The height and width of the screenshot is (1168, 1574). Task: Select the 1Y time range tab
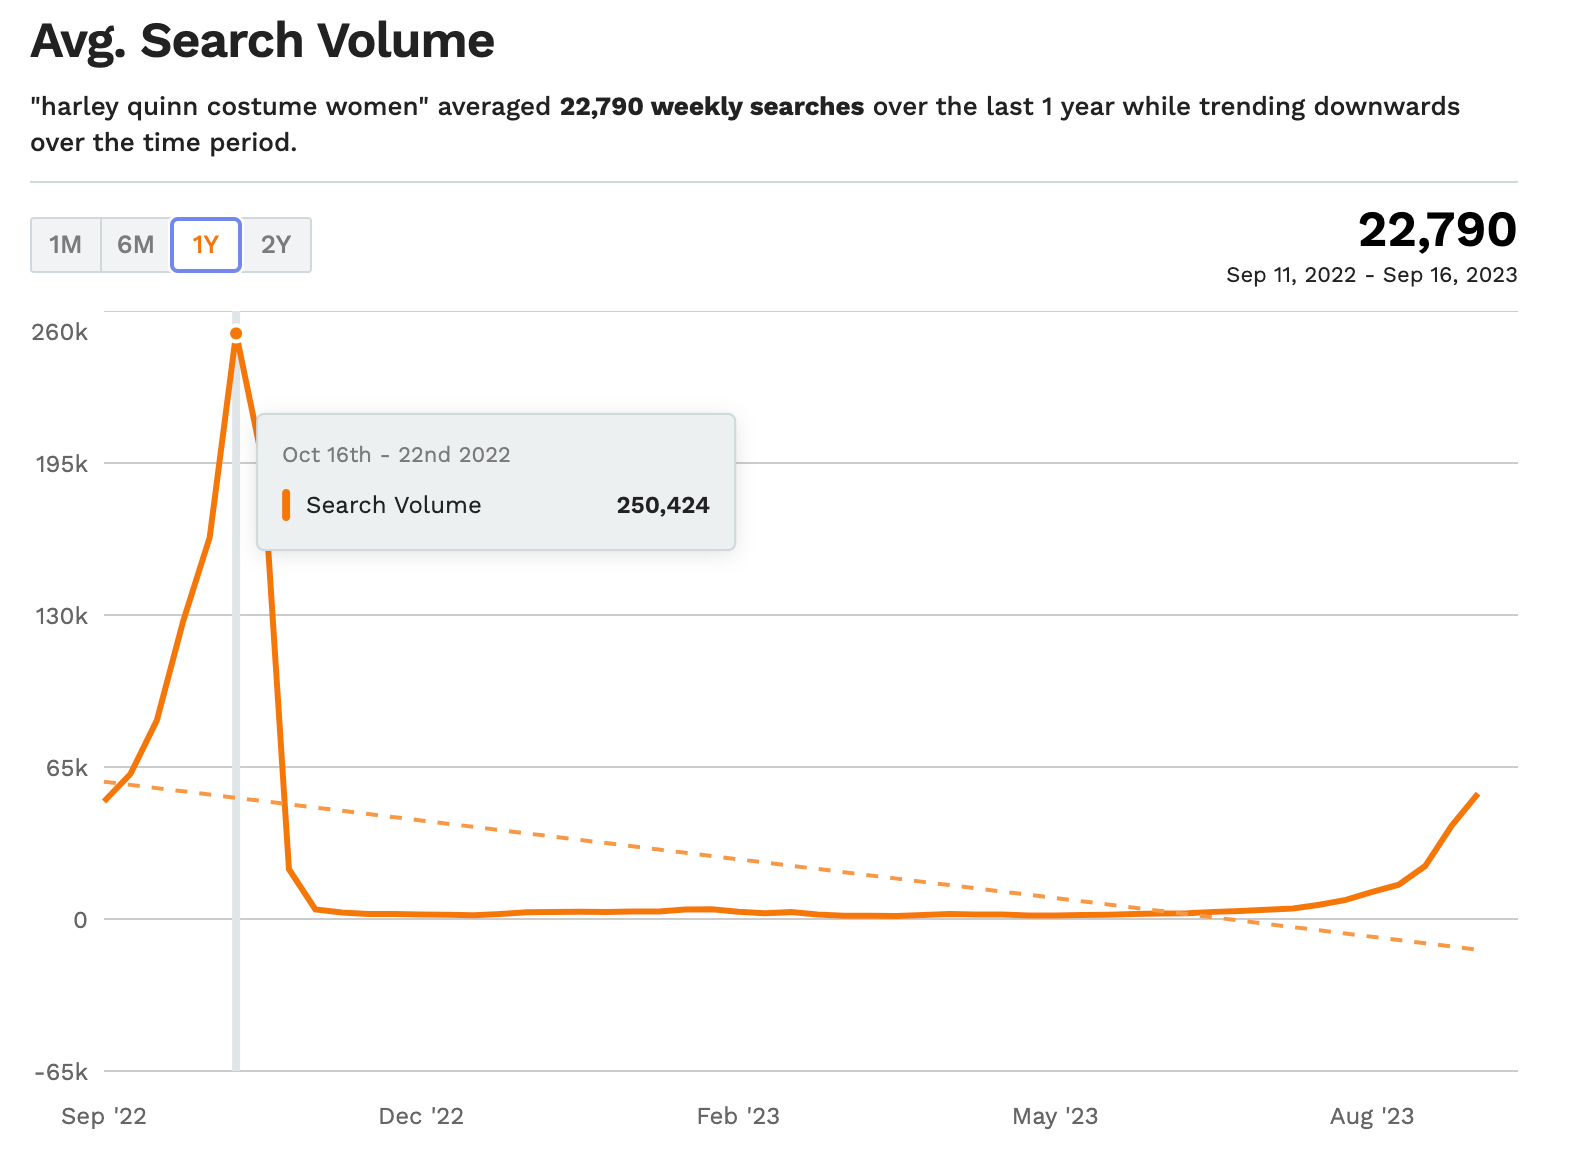tap(206, 245)
